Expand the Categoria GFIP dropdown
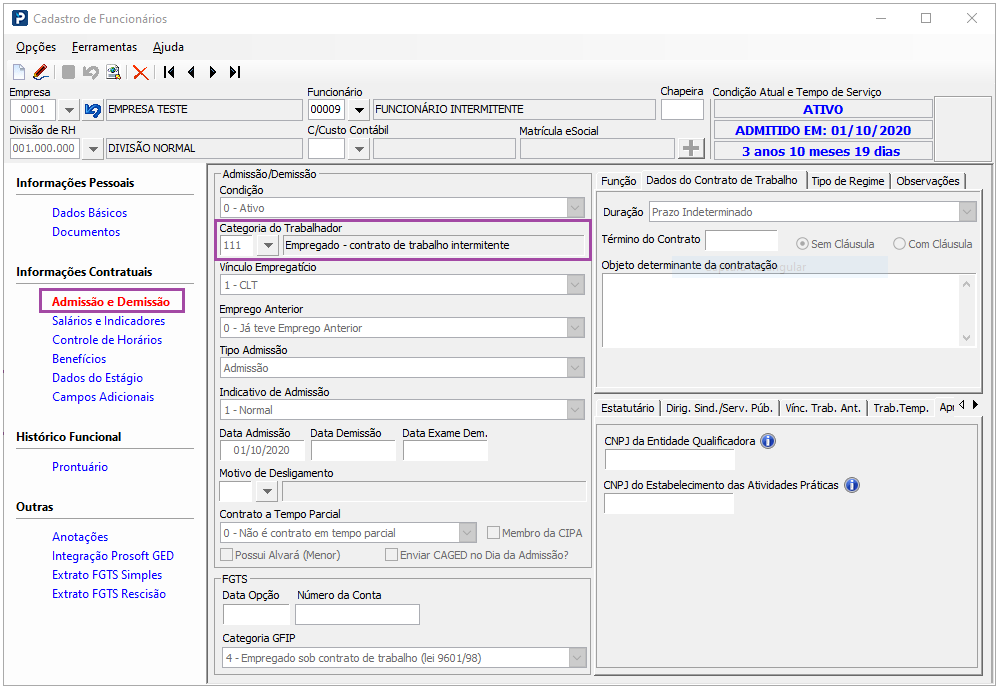 coord(577,657)
